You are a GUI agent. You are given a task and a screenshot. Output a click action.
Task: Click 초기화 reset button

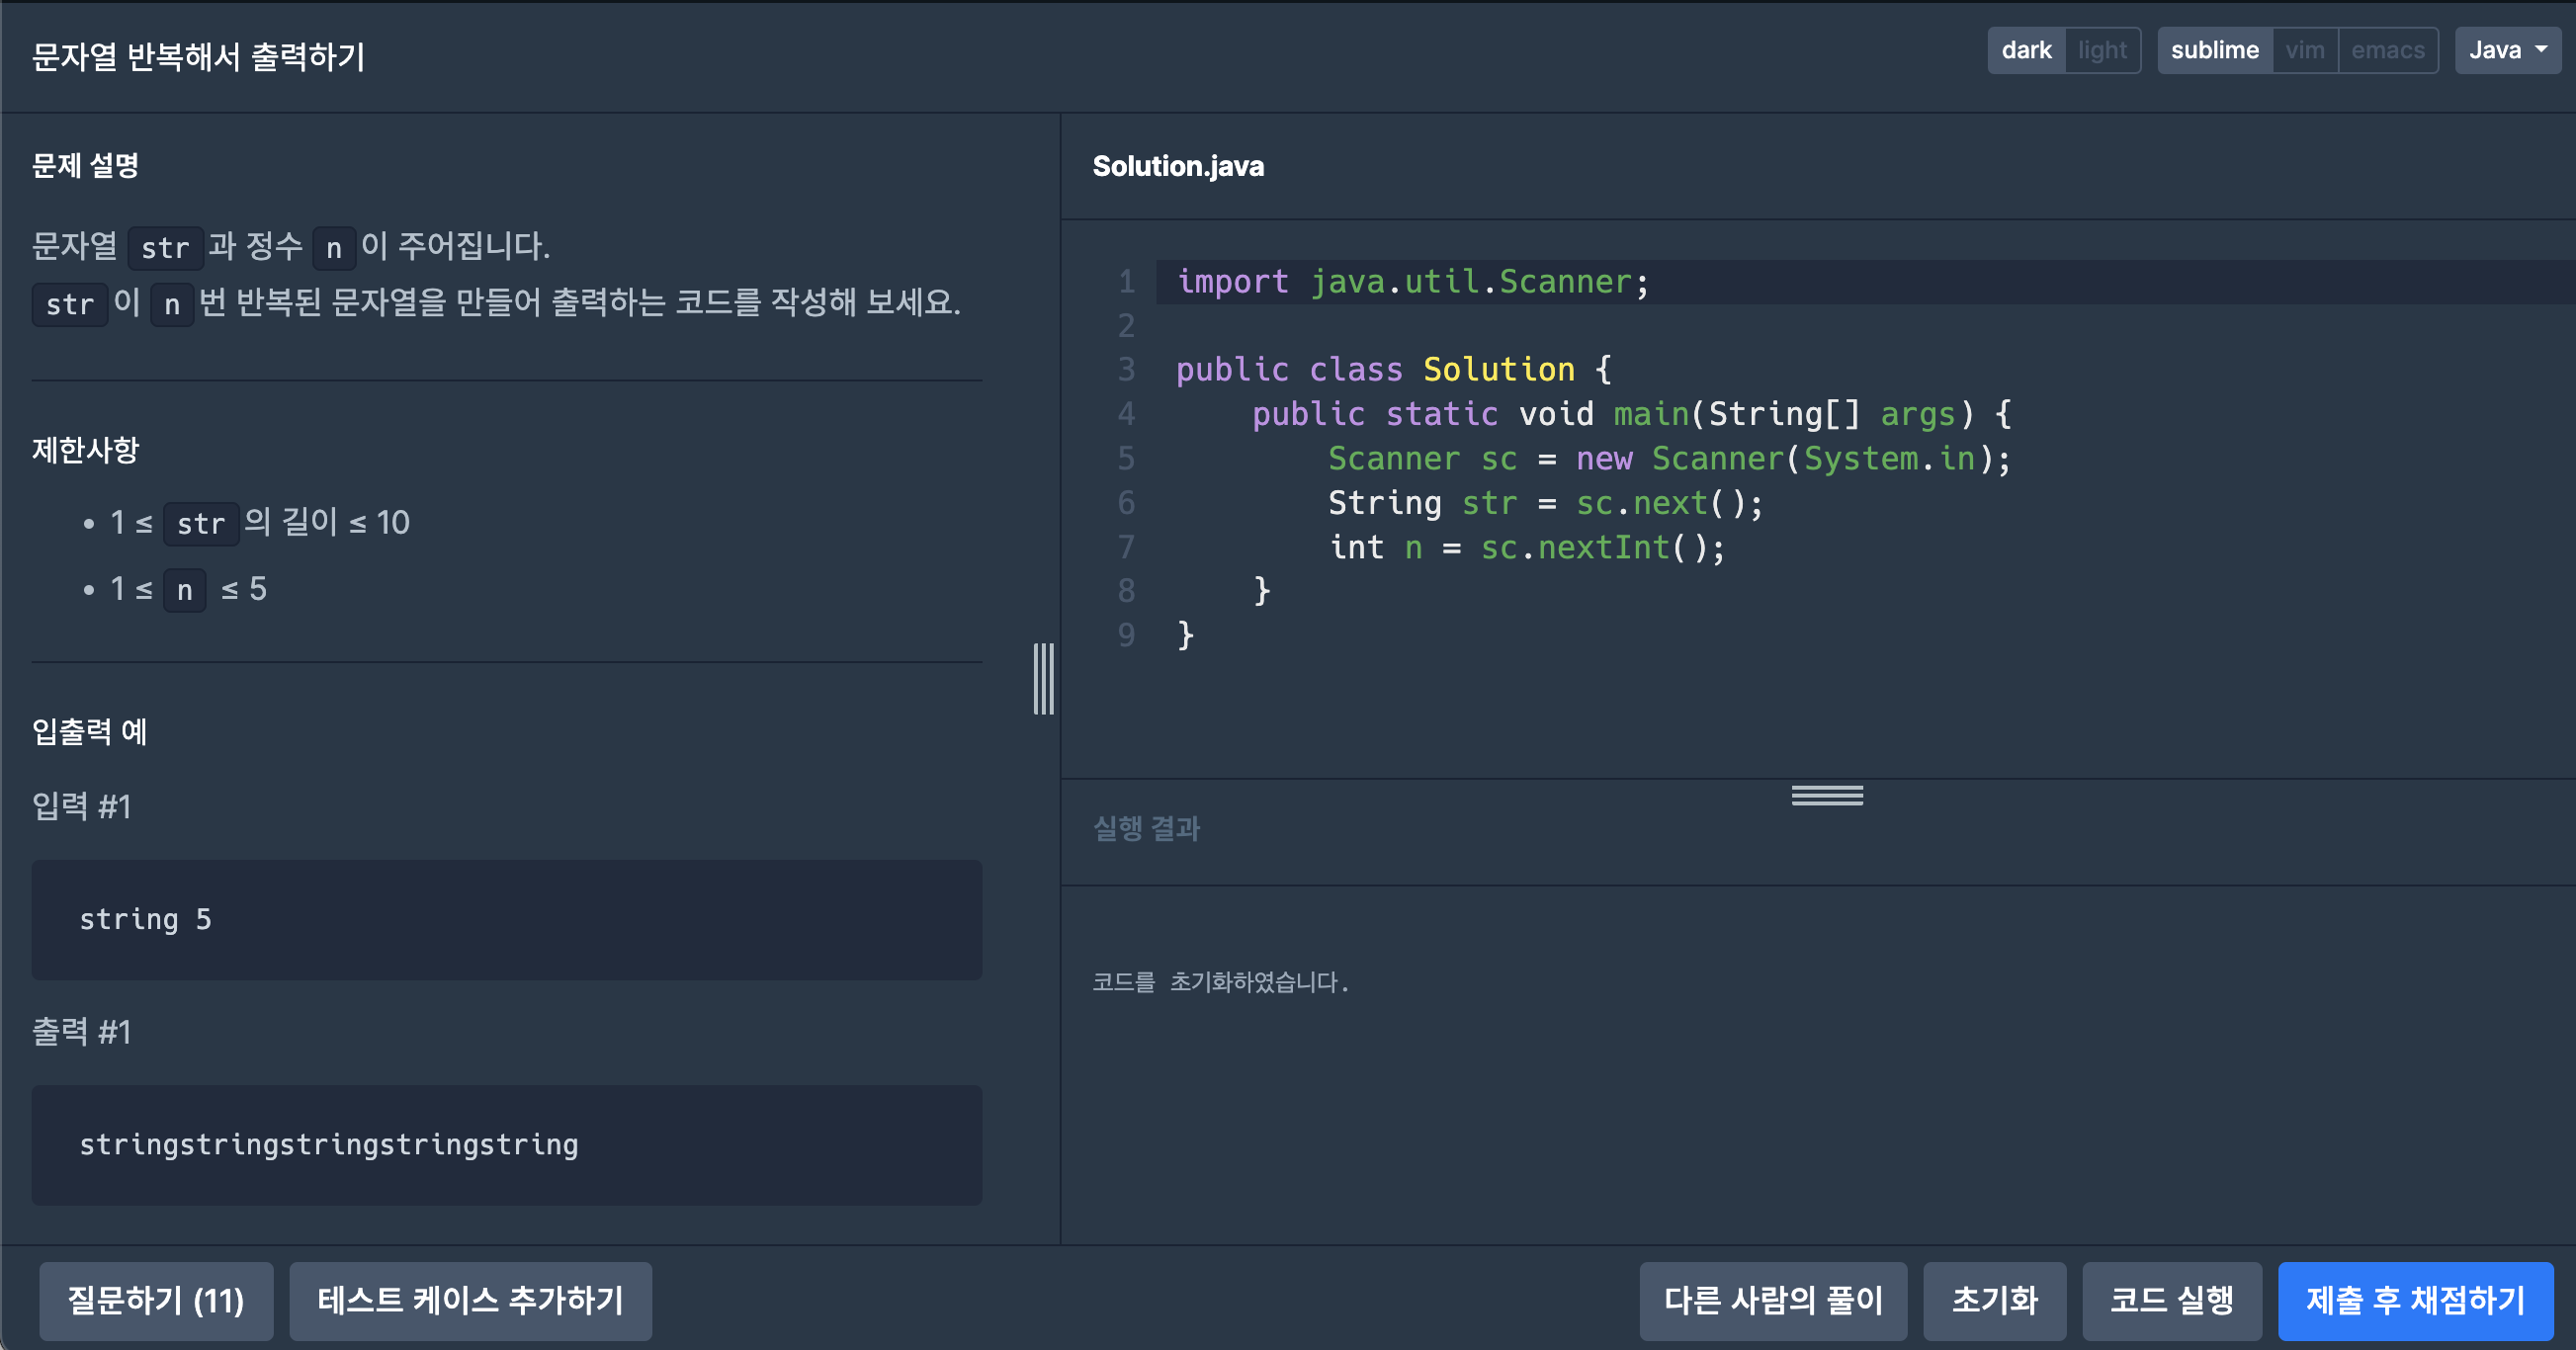coord(1994,1300)
